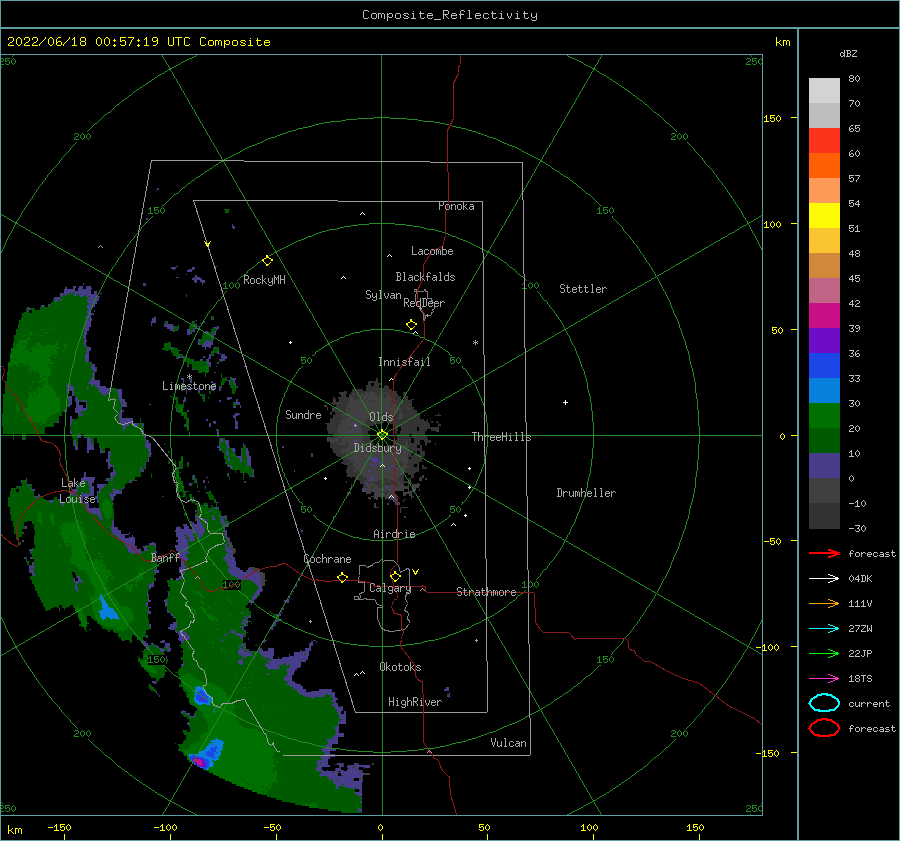Click the Lacombe label

tap(432, 251)
